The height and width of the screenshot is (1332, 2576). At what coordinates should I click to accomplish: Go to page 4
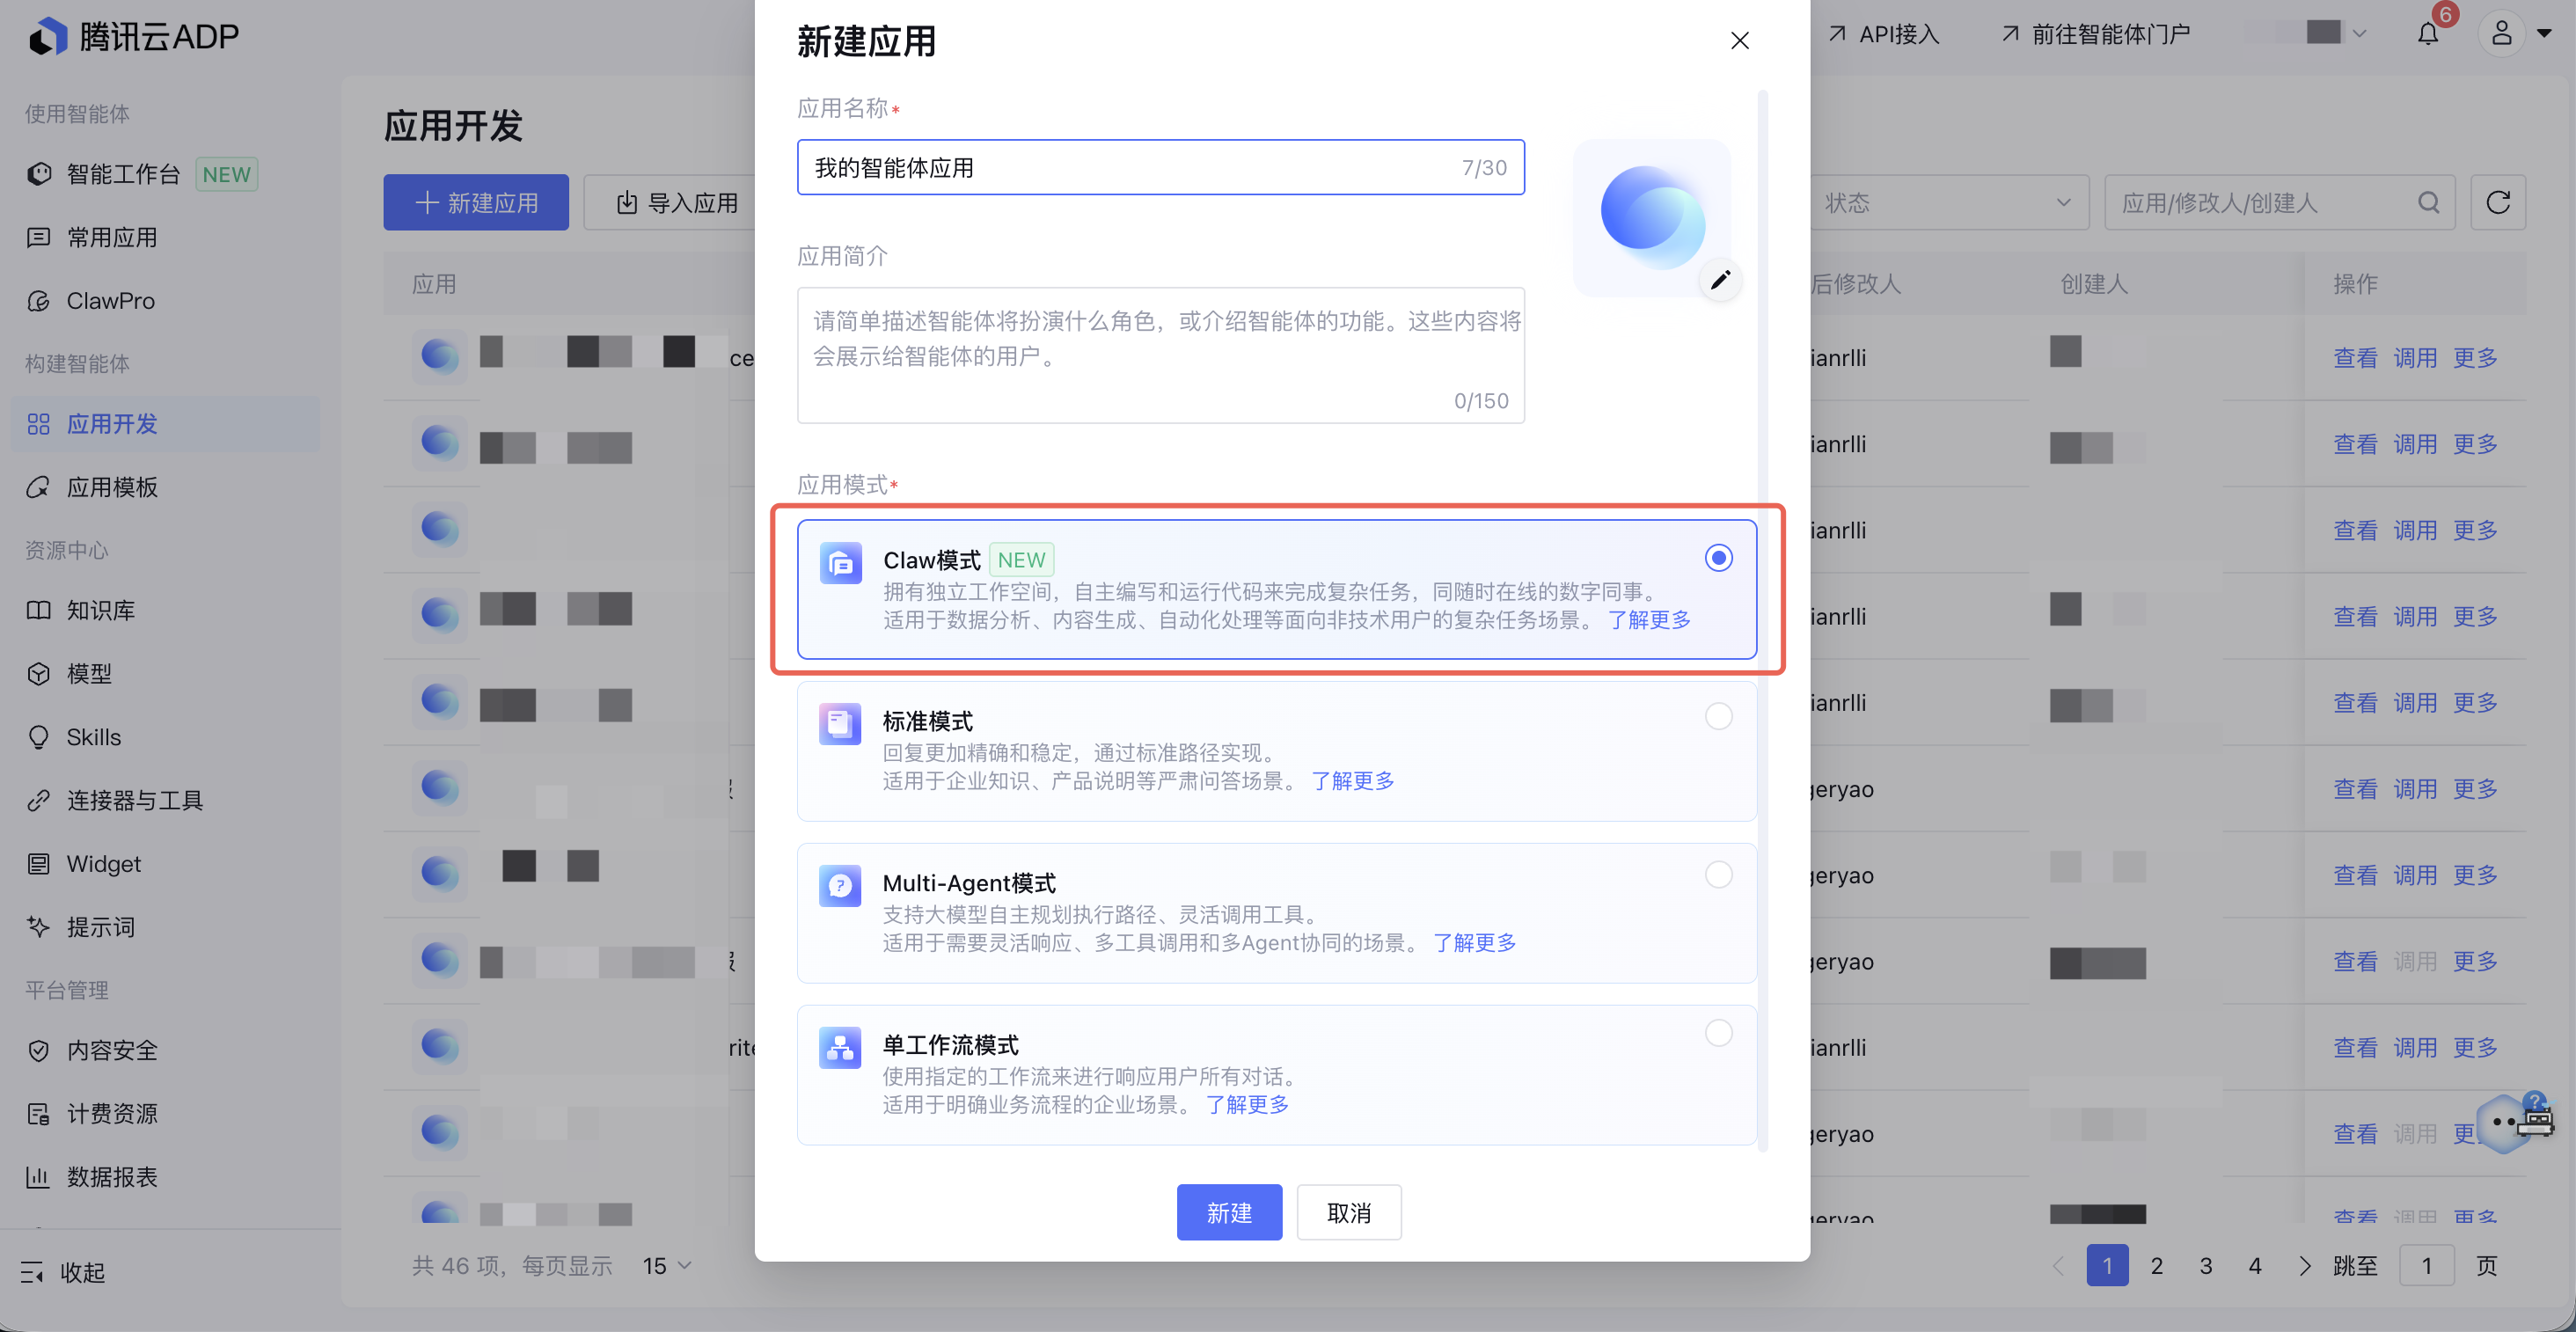pos(2255,1266)
